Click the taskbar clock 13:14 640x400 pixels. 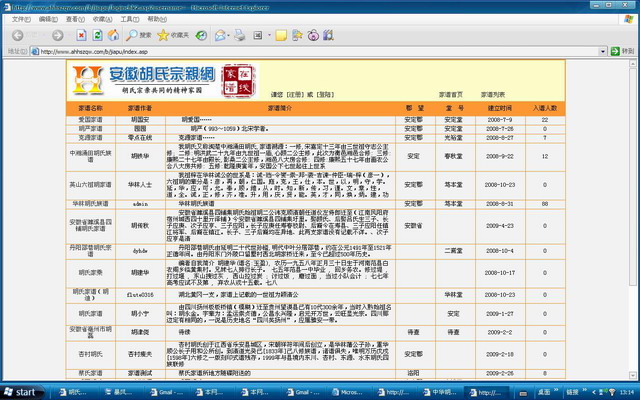pos(627,392)
